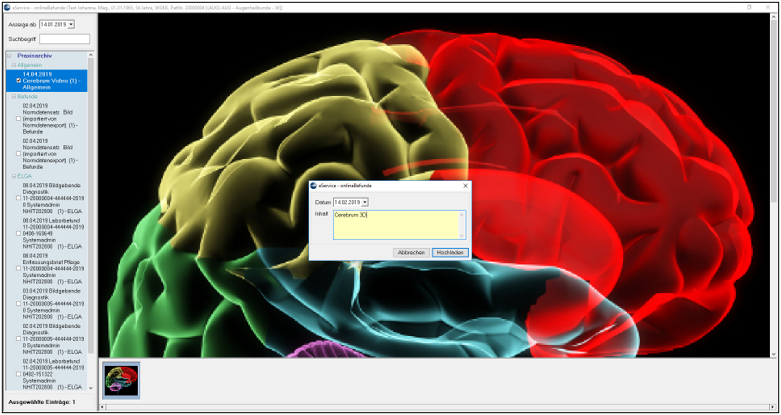The width and height of the screenshot is (781, 415).
Task: Click the image viewer scroll-down arrow
Action: tap(773, 354)
